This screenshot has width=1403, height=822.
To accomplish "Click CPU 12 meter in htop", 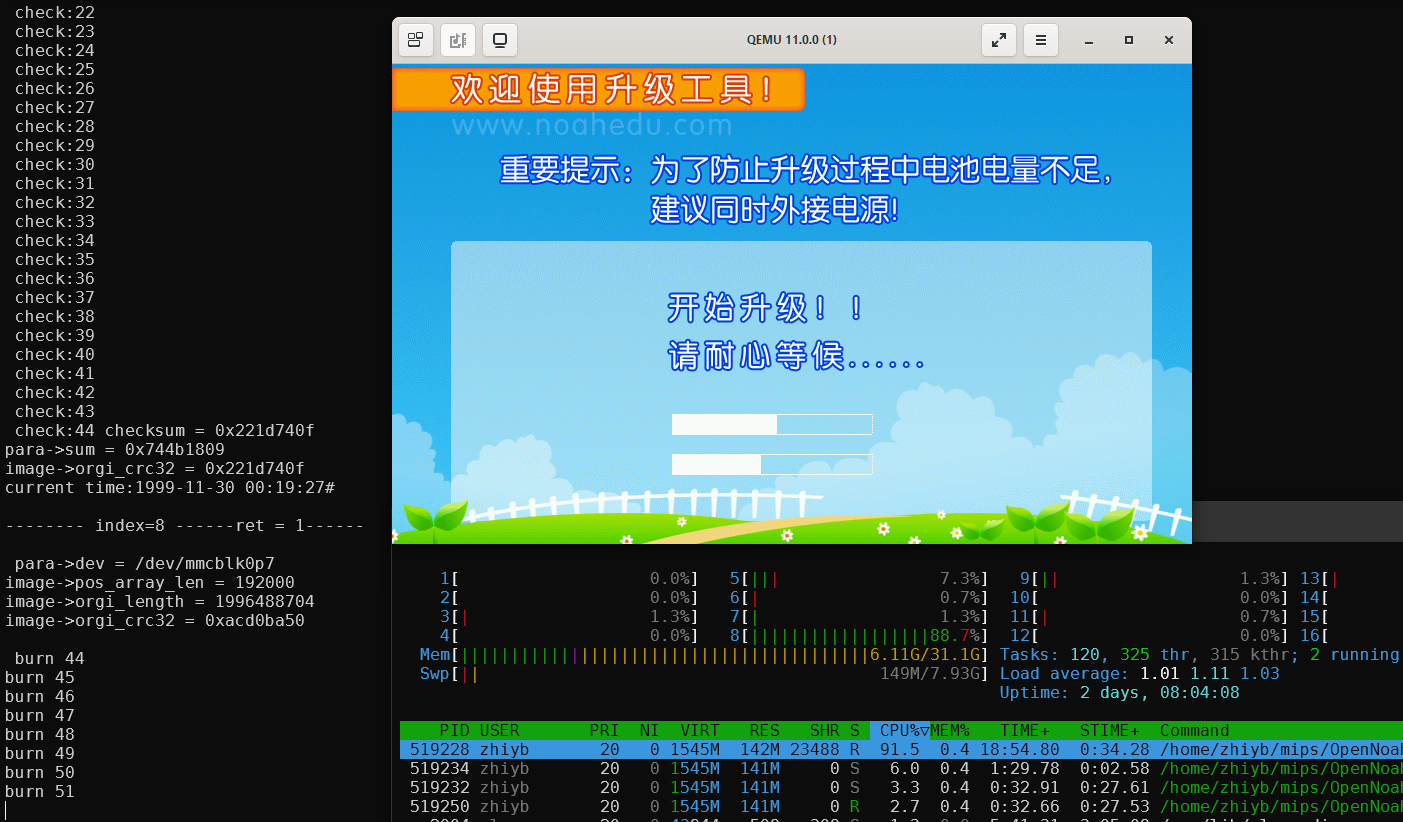I will coord(1149,635).
